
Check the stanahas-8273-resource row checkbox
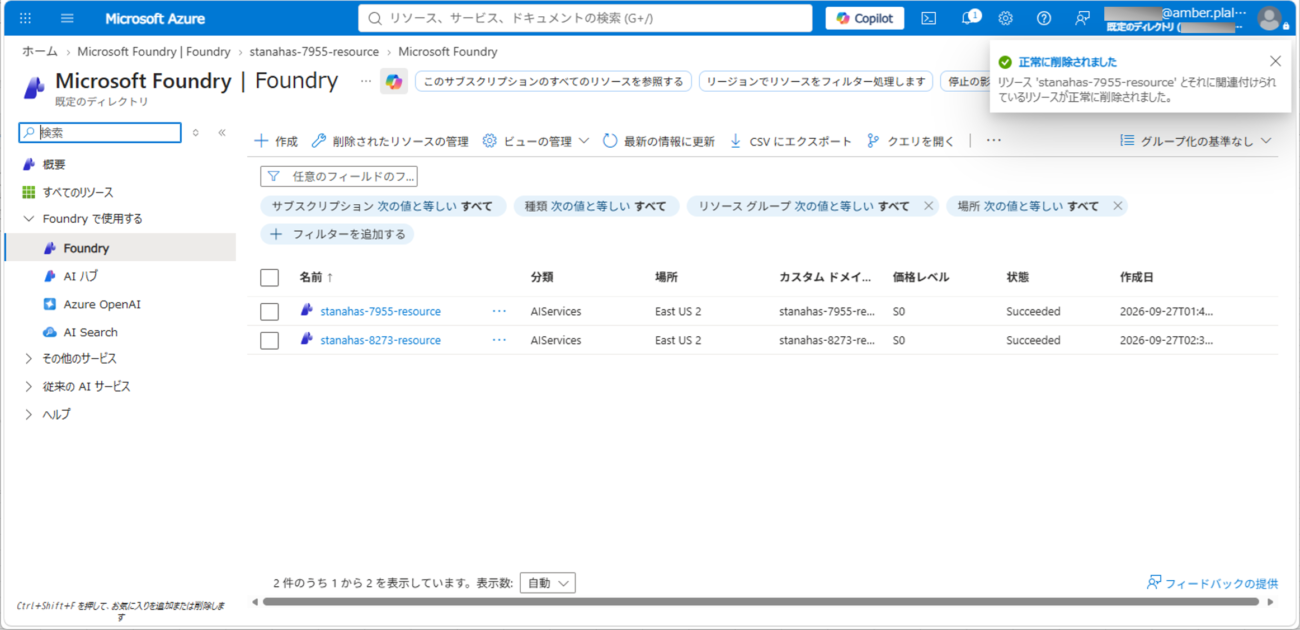coord(269,340)
